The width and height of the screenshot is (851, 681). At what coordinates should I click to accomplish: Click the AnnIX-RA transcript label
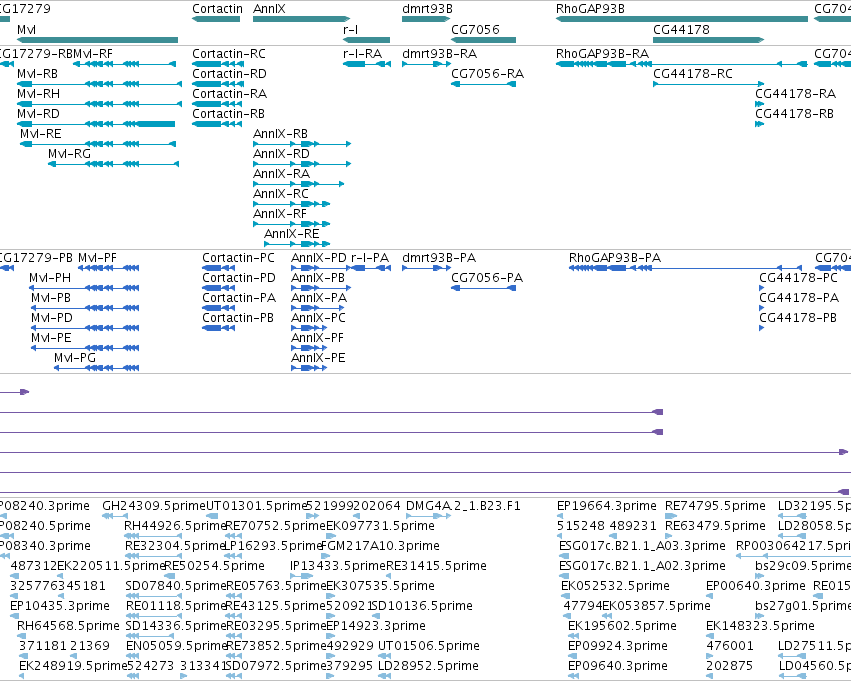coord(282,174)
